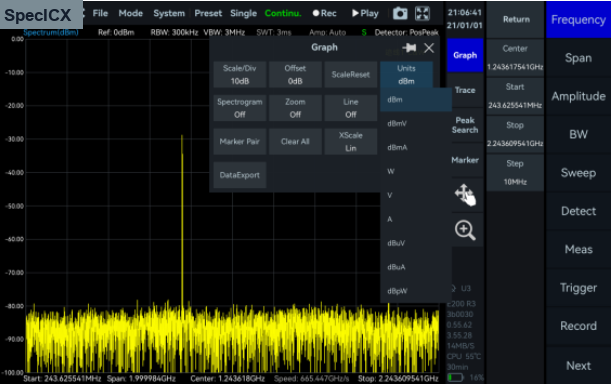Click the Marker Pair button
The height and width of the screenshot is (384, 612).
point(240,142)
